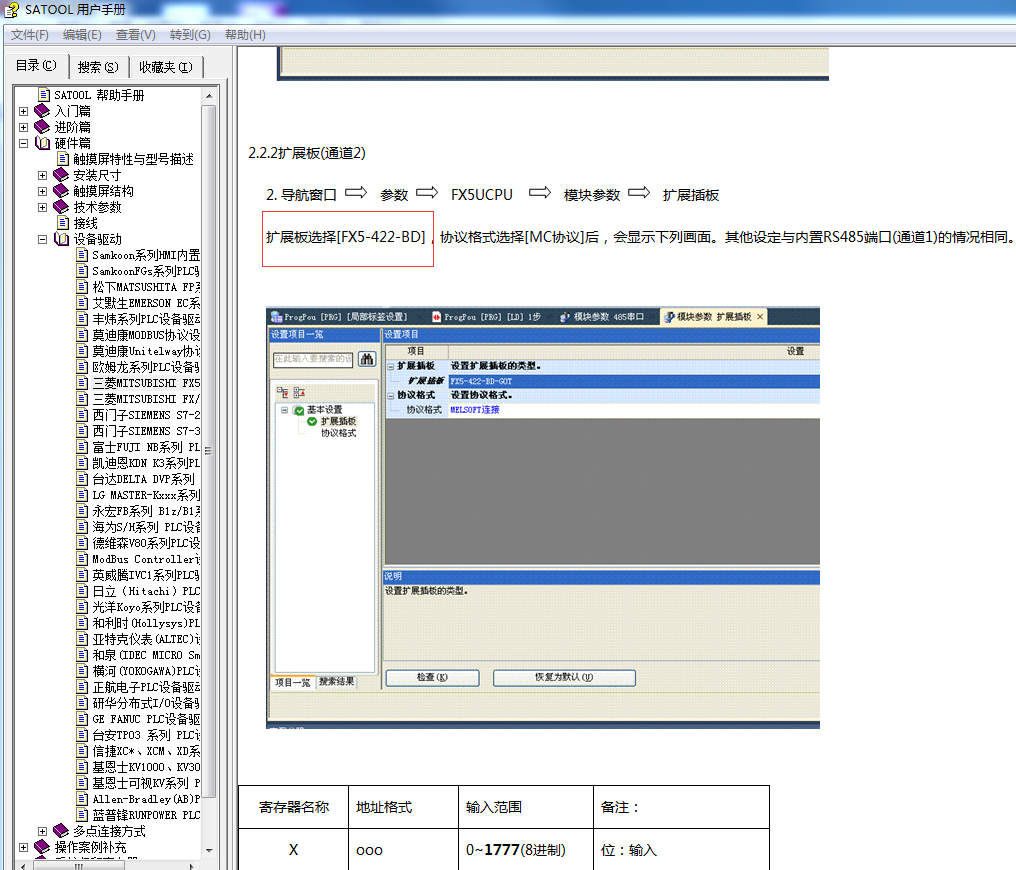Click the book icon next to 技术参数
This screenshot has width=1016, height=870.
click(61, 207)
